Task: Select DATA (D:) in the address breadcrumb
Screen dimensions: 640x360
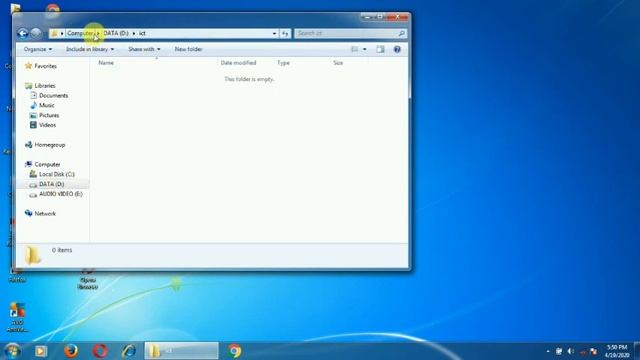Action: 116,33
